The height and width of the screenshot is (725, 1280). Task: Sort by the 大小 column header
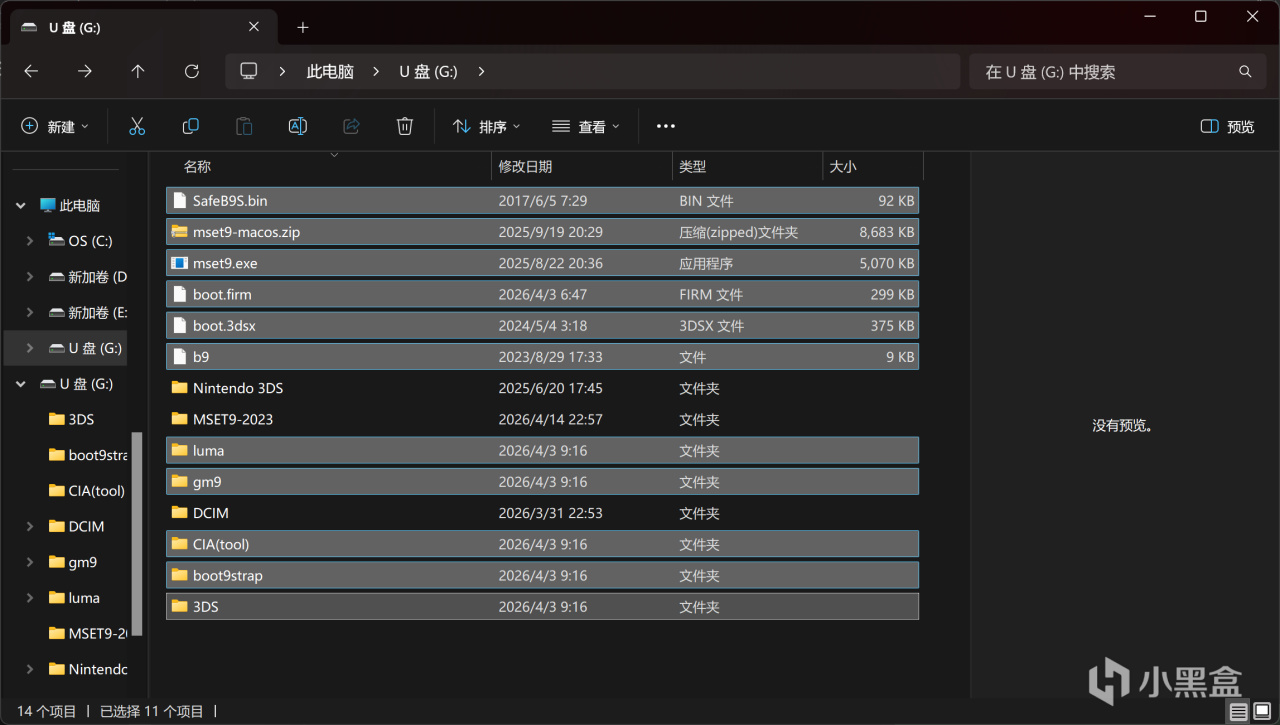(x=872, y=167)
